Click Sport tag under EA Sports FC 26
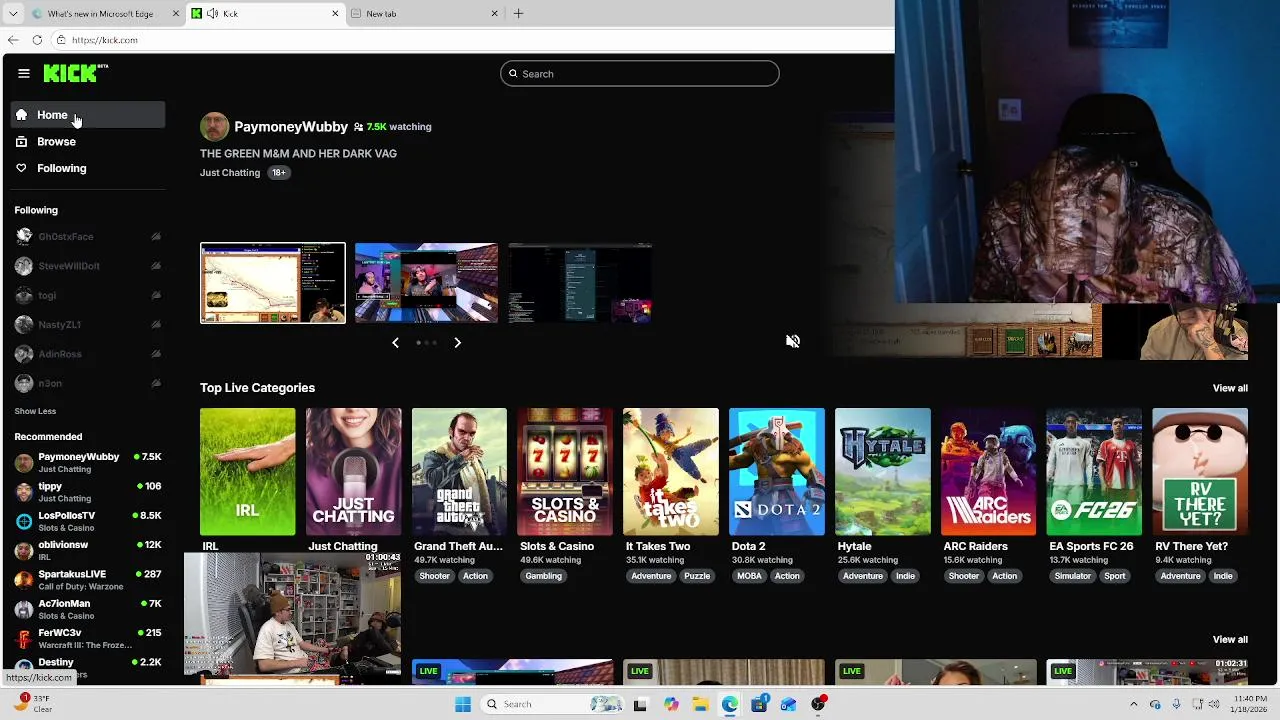This screenshot has width=1280, height=720. coord(1115,576)
